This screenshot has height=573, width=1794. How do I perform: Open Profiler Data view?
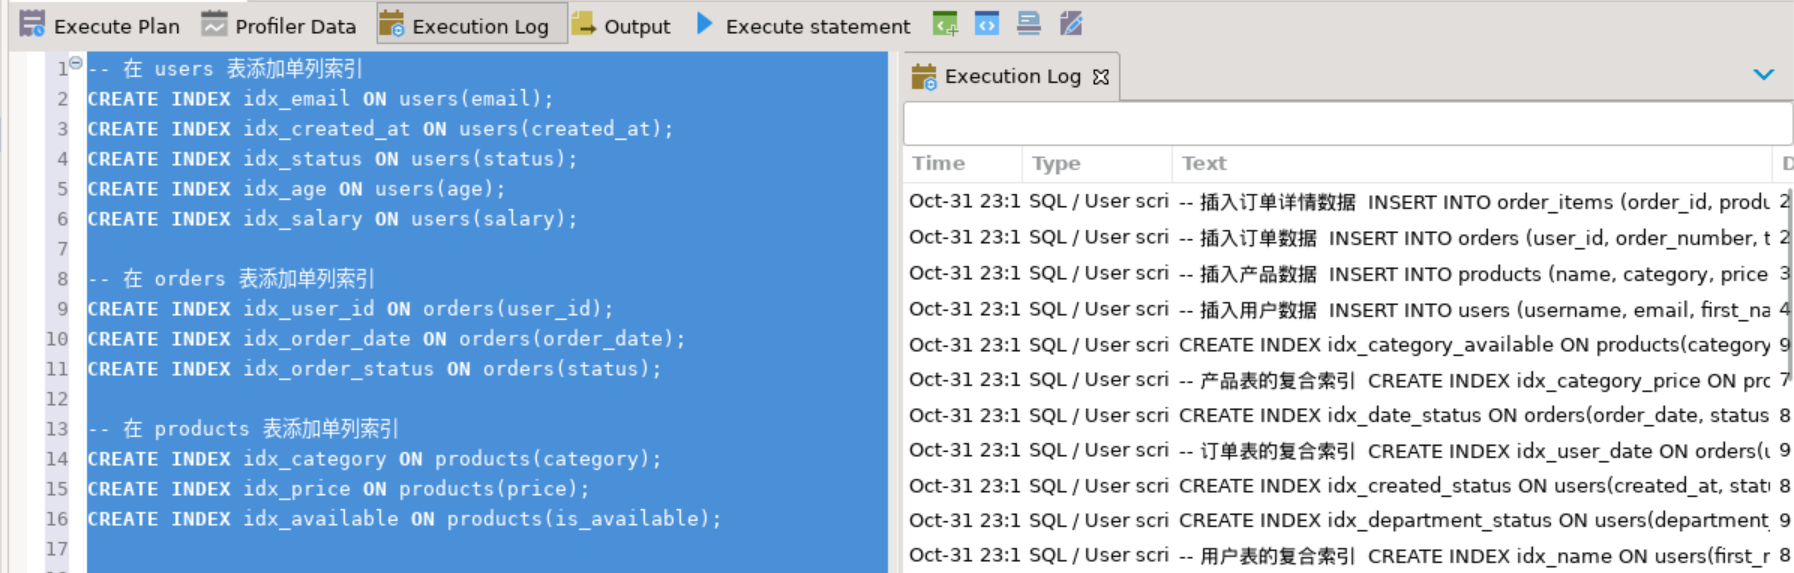[279, 25]
